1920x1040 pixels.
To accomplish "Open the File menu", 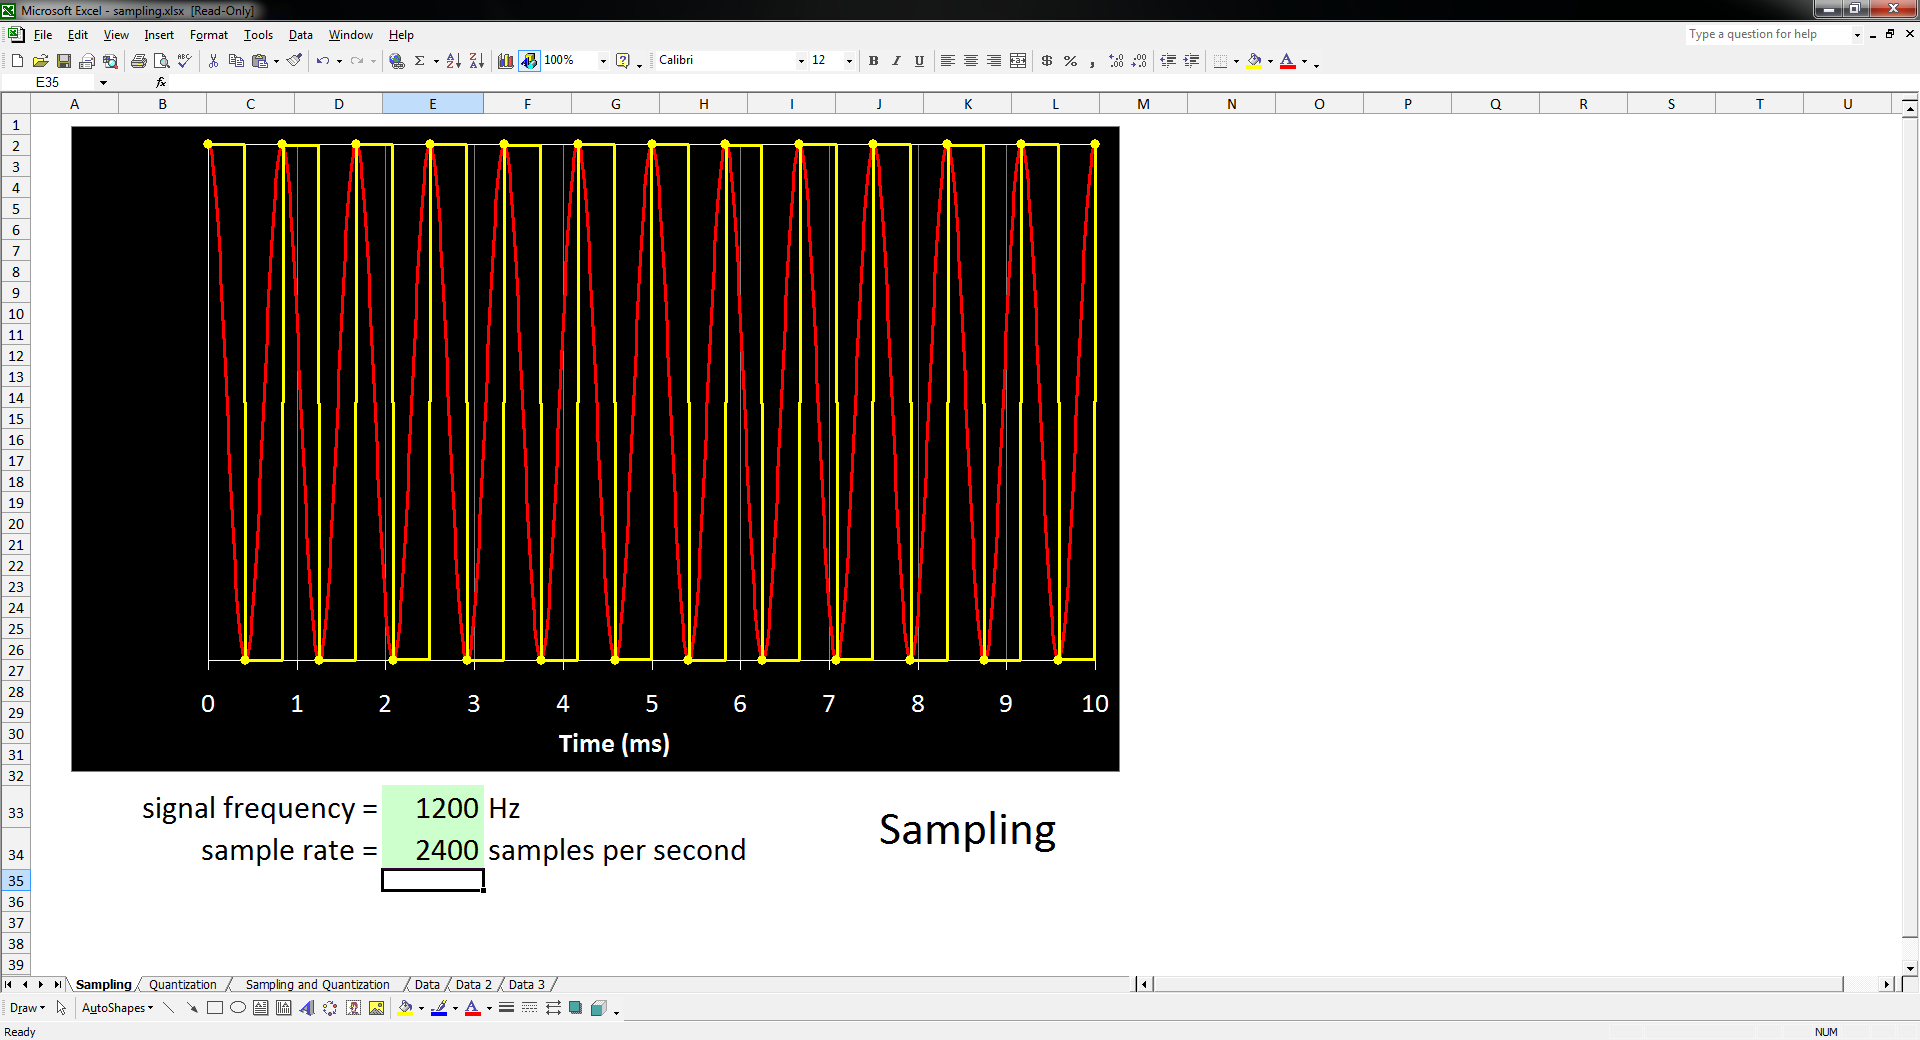I will click(43, 35).
